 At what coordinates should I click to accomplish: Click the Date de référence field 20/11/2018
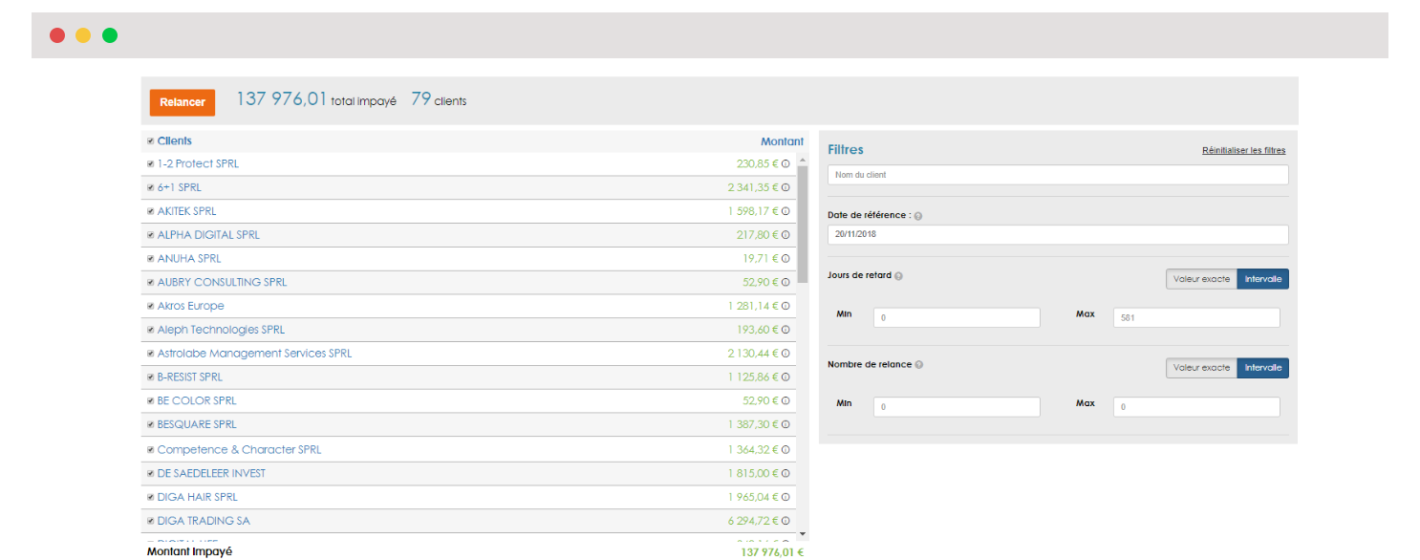1058,235
